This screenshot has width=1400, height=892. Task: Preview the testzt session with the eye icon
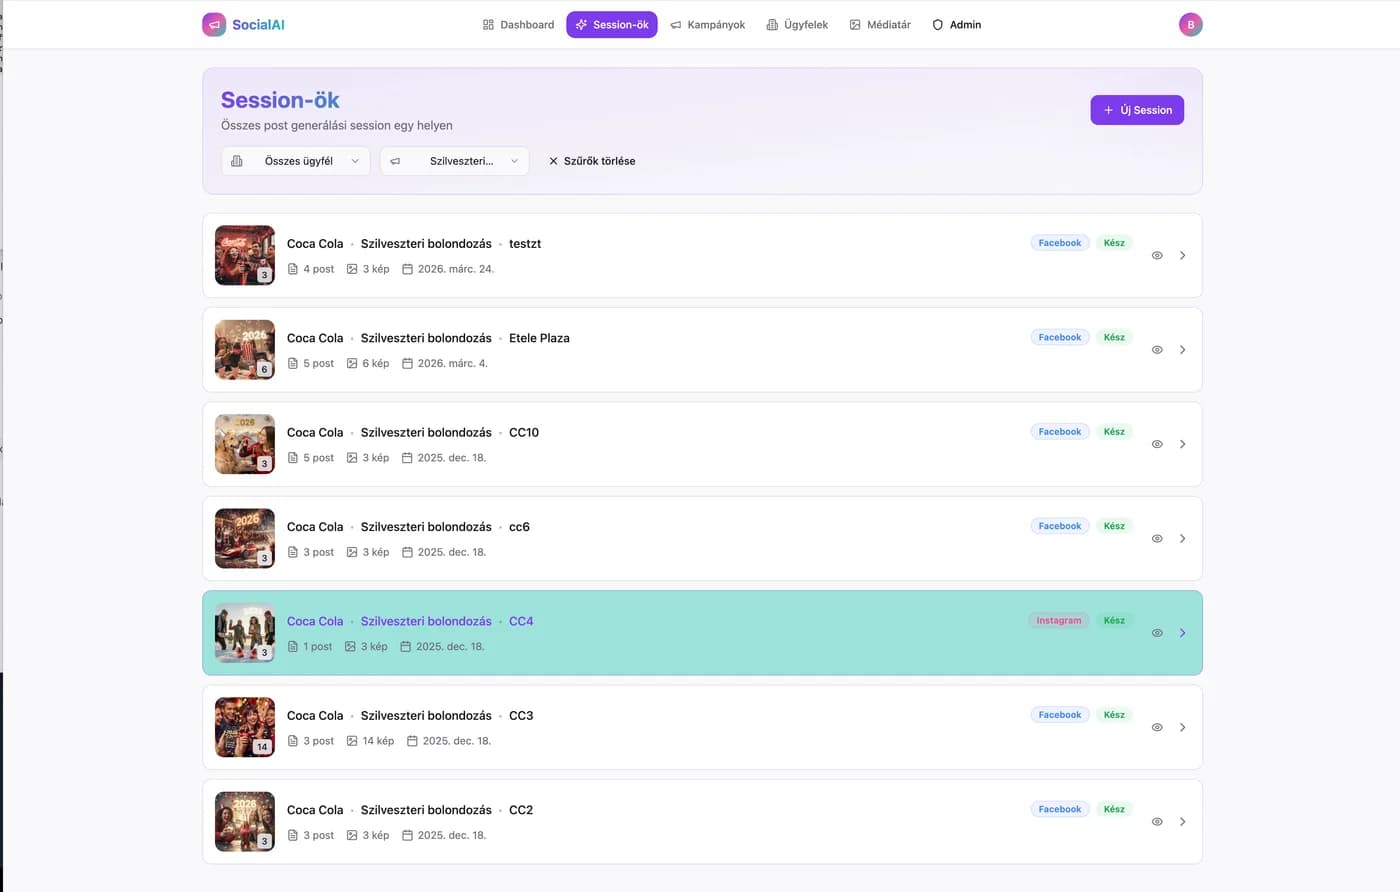tap(1157, 255)
